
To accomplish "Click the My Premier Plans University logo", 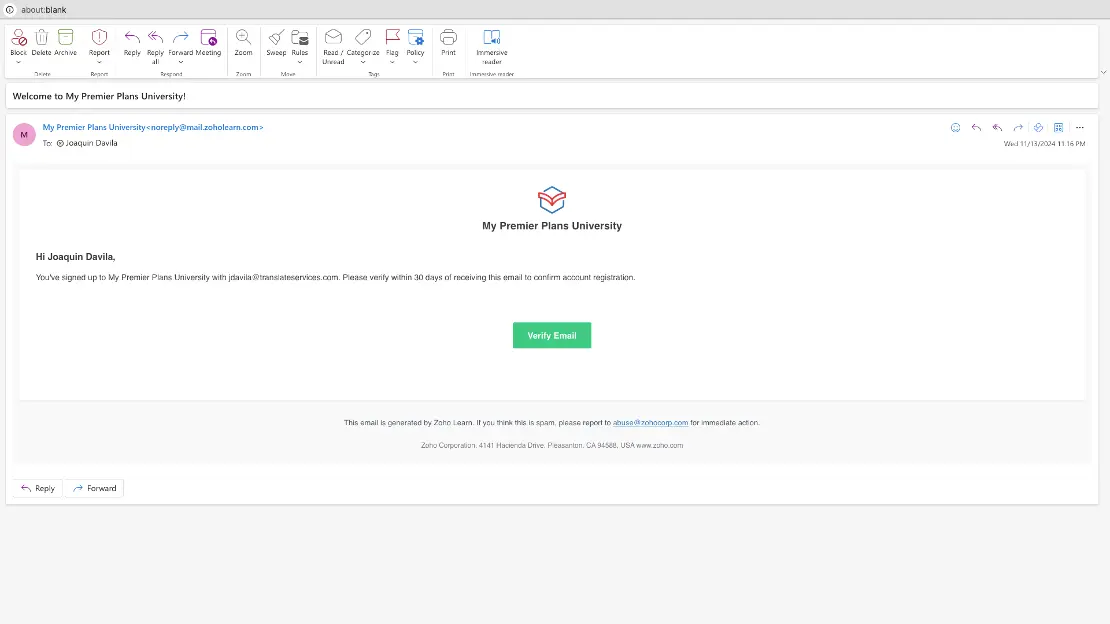I will click(x=551, y=200).
